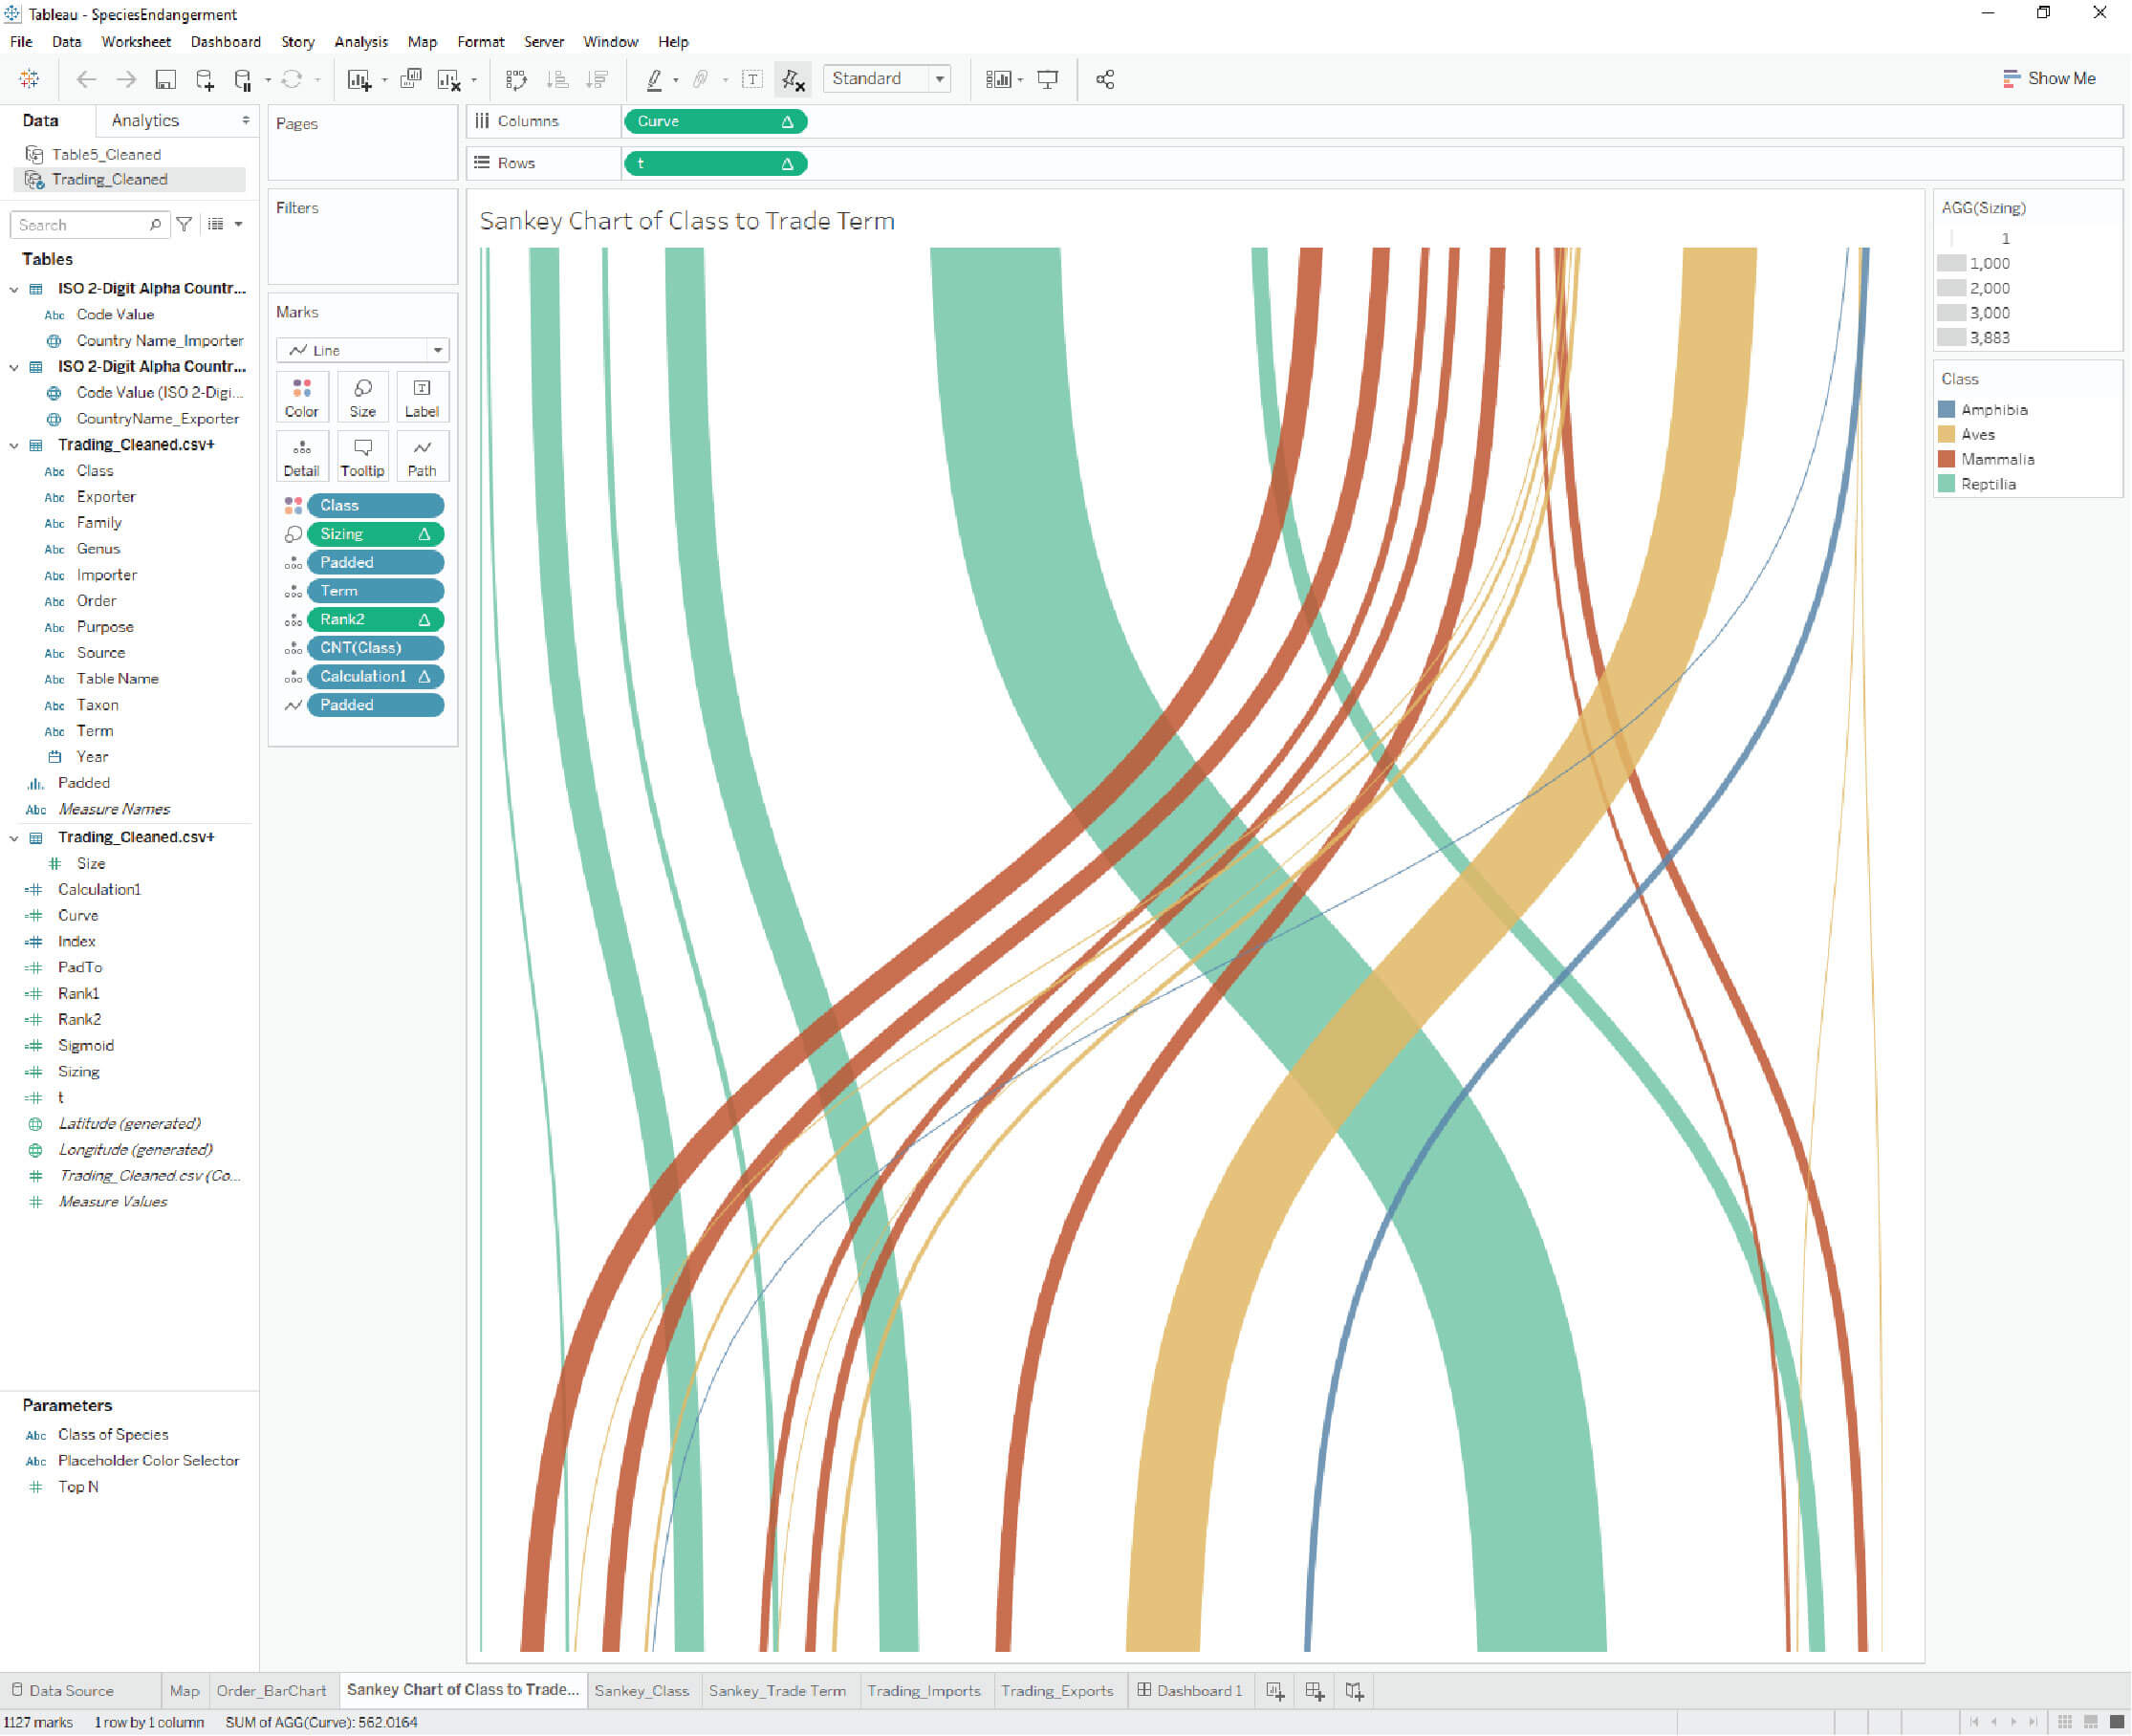Click the Reptilia color legend swatch
Viewport: 2132px width, 1736px height.
[x=1946, y=484]
